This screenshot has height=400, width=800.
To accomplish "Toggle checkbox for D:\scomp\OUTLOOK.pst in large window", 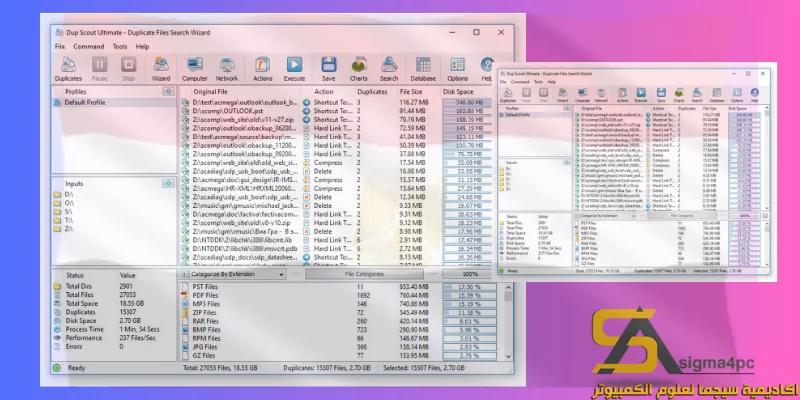I will tap(186, 111).
